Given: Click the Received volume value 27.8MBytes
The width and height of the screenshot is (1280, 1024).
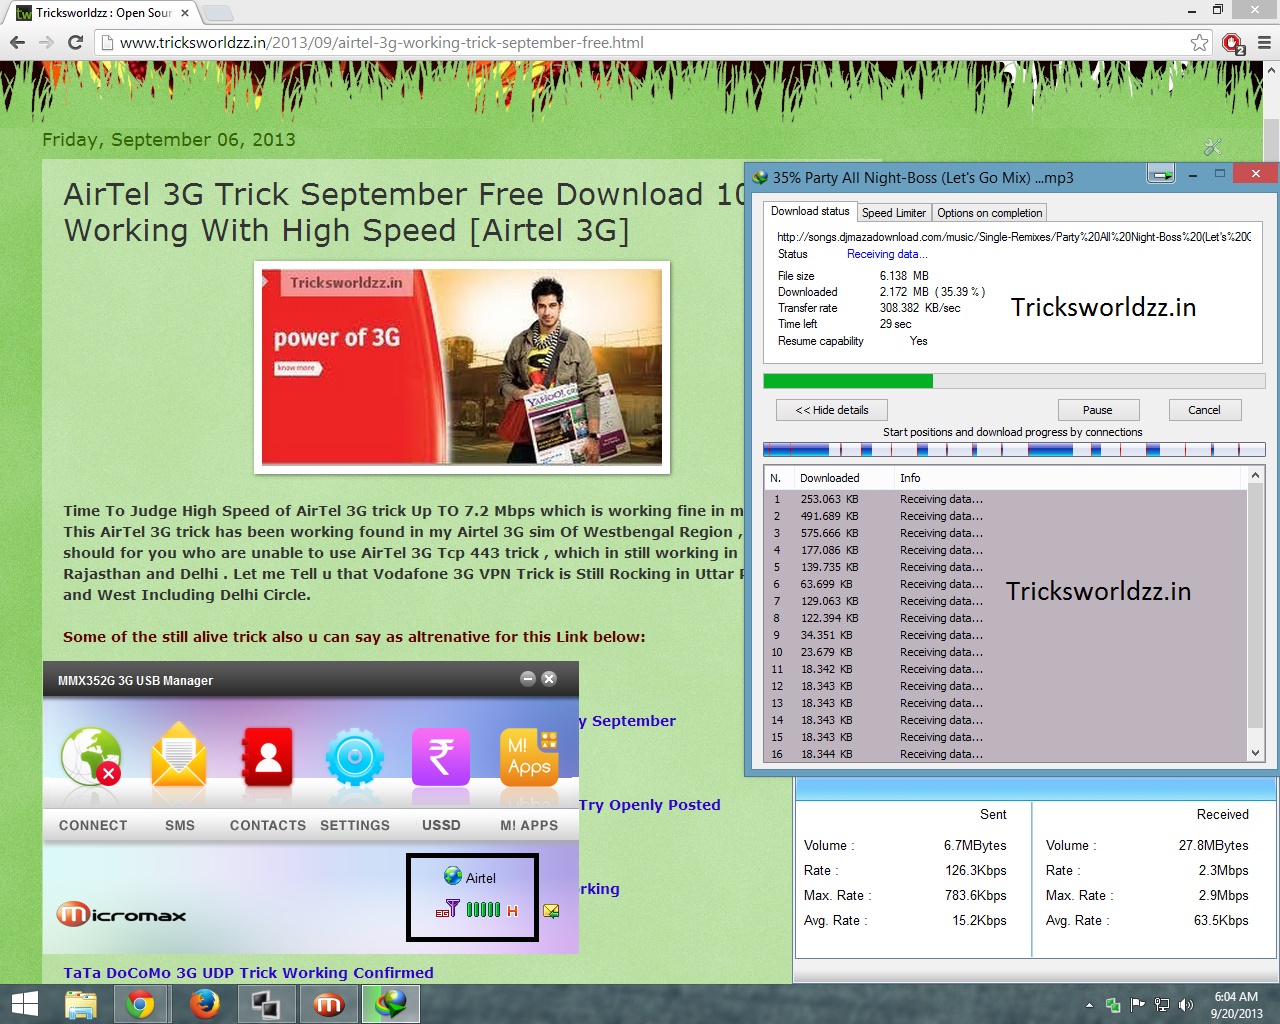Looking at the screenshot, I should 1213,845.
